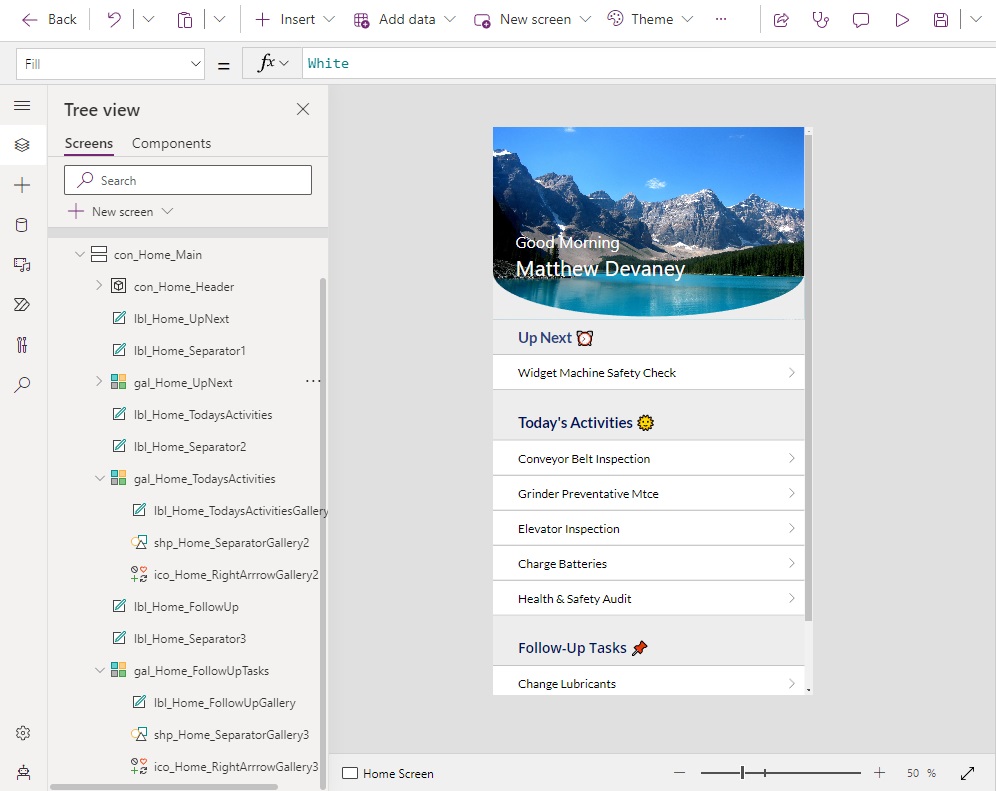Select lbl_Home_TodaysActivities in tree
This screenshot has width=996, height=791.
(x=203, y=415)
